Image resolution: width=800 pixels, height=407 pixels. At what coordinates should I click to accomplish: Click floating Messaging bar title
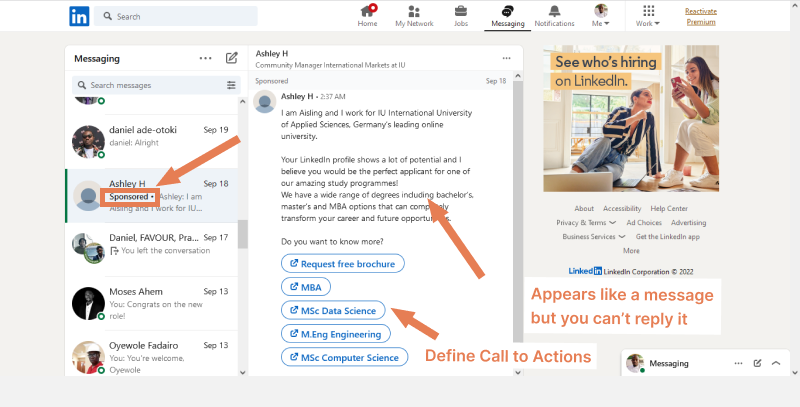tap(668, 363)
